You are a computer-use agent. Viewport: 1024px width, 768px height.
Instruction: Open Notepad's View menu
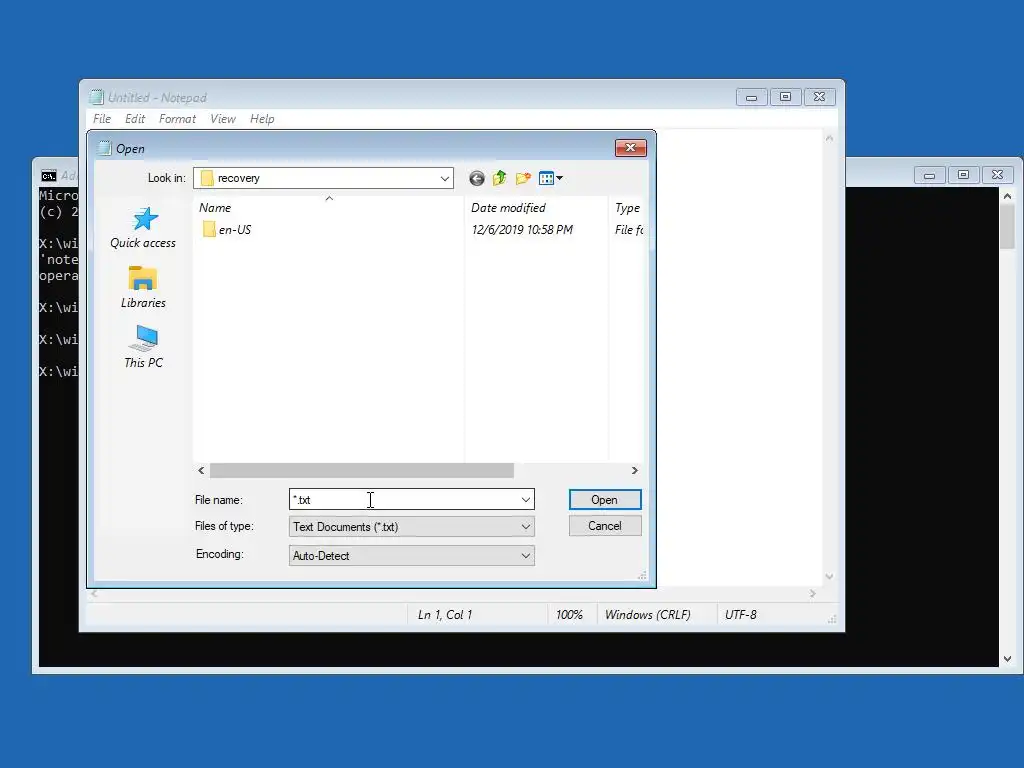coord(223,119)
